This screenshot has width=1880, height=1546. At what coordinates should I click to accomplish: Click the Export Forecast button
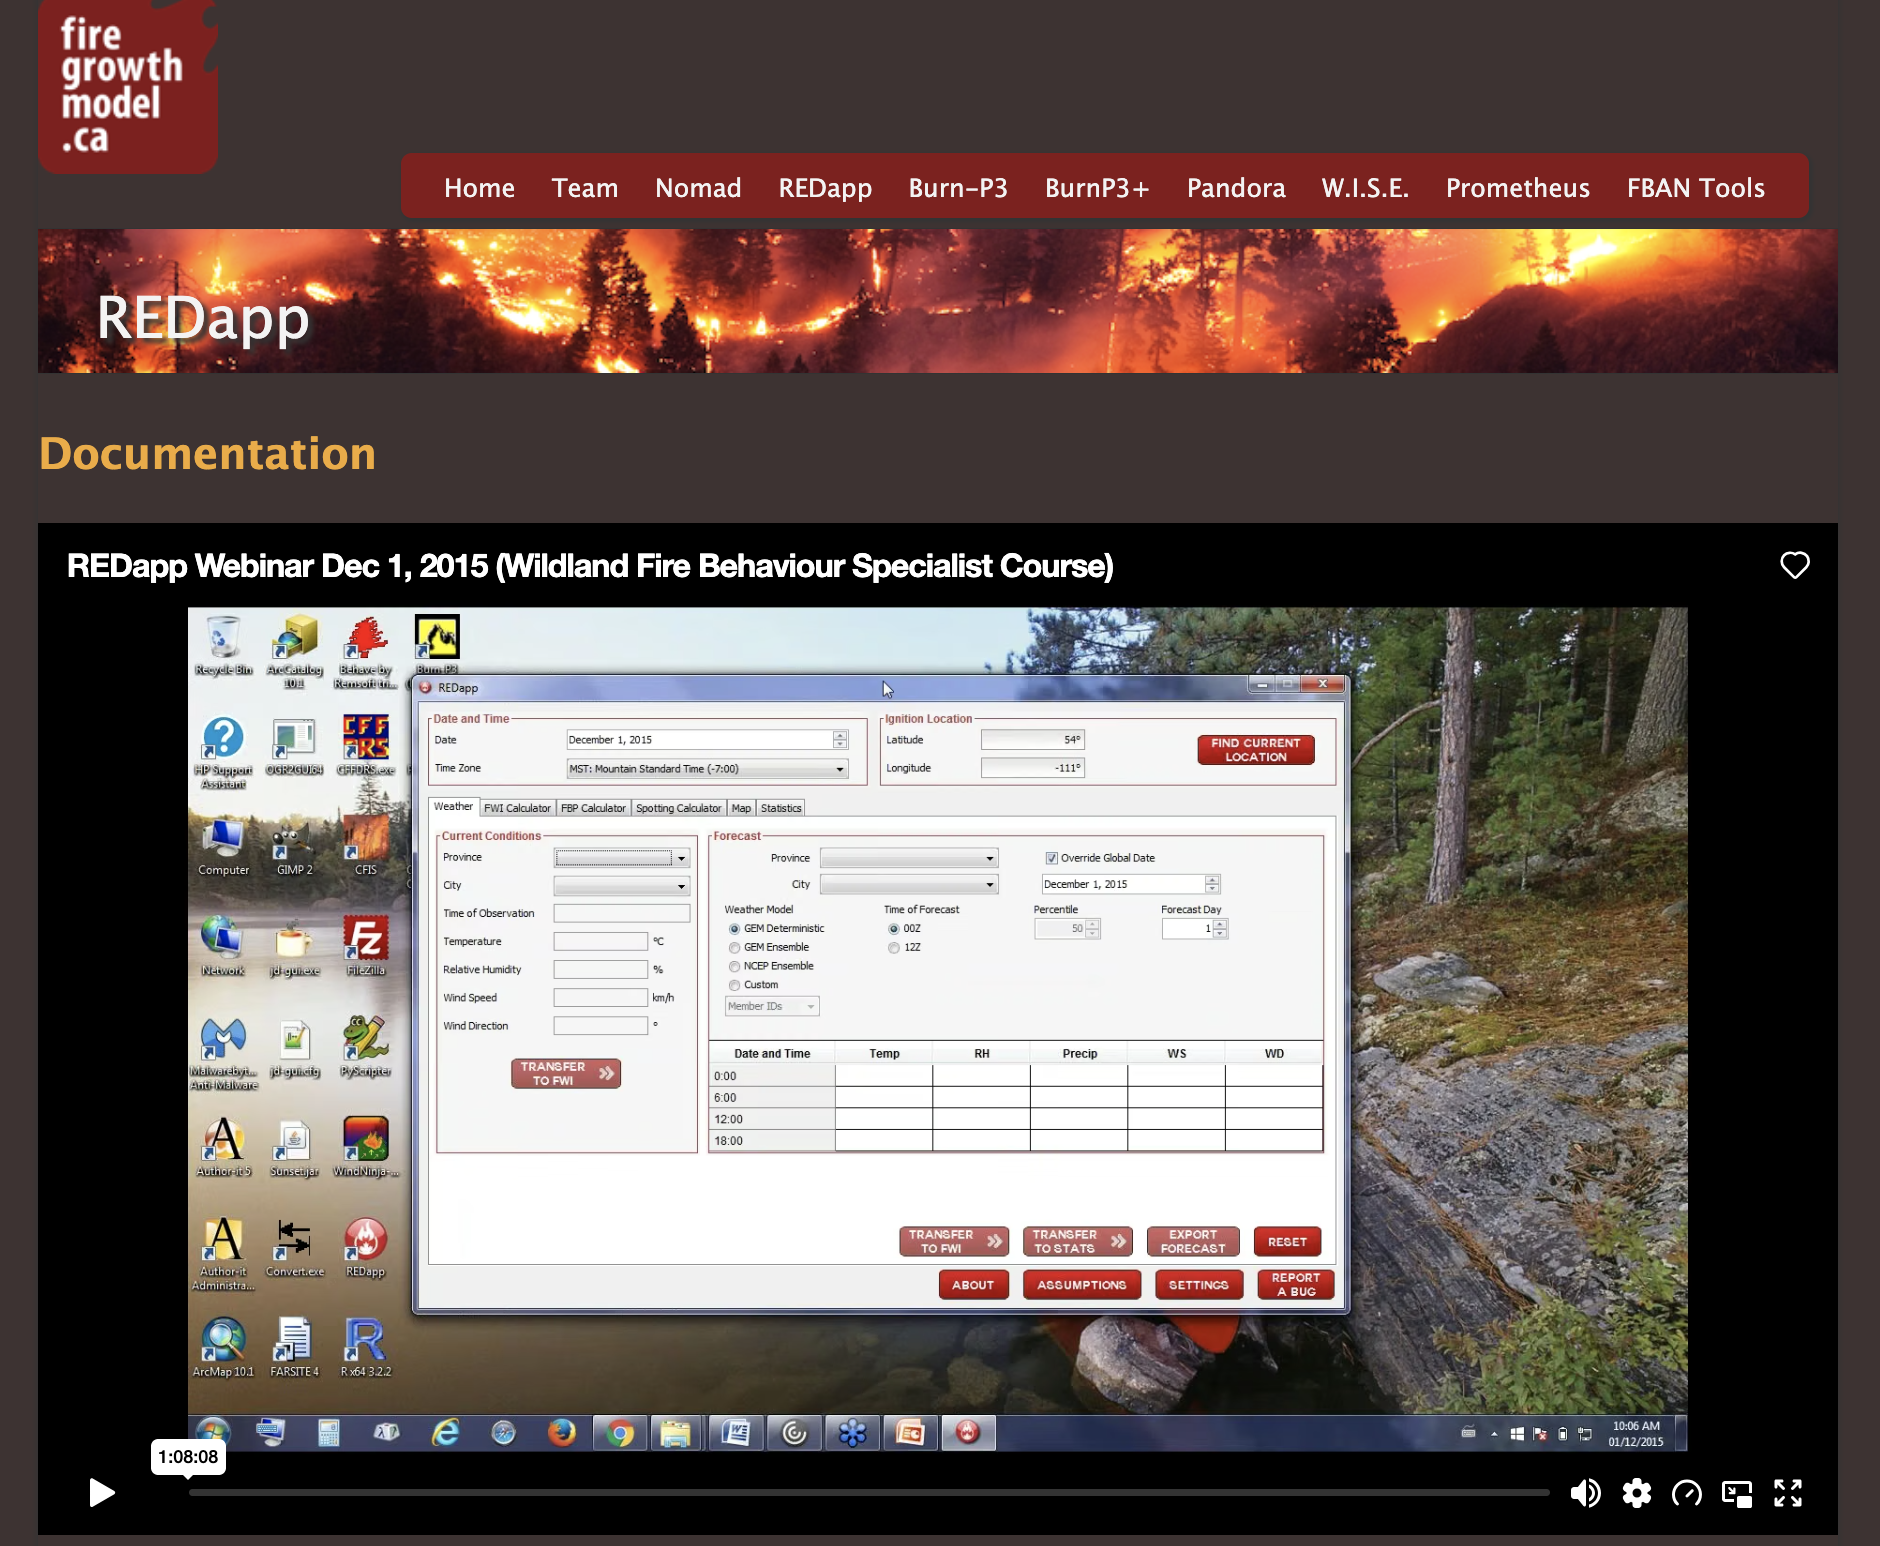1193,1242
